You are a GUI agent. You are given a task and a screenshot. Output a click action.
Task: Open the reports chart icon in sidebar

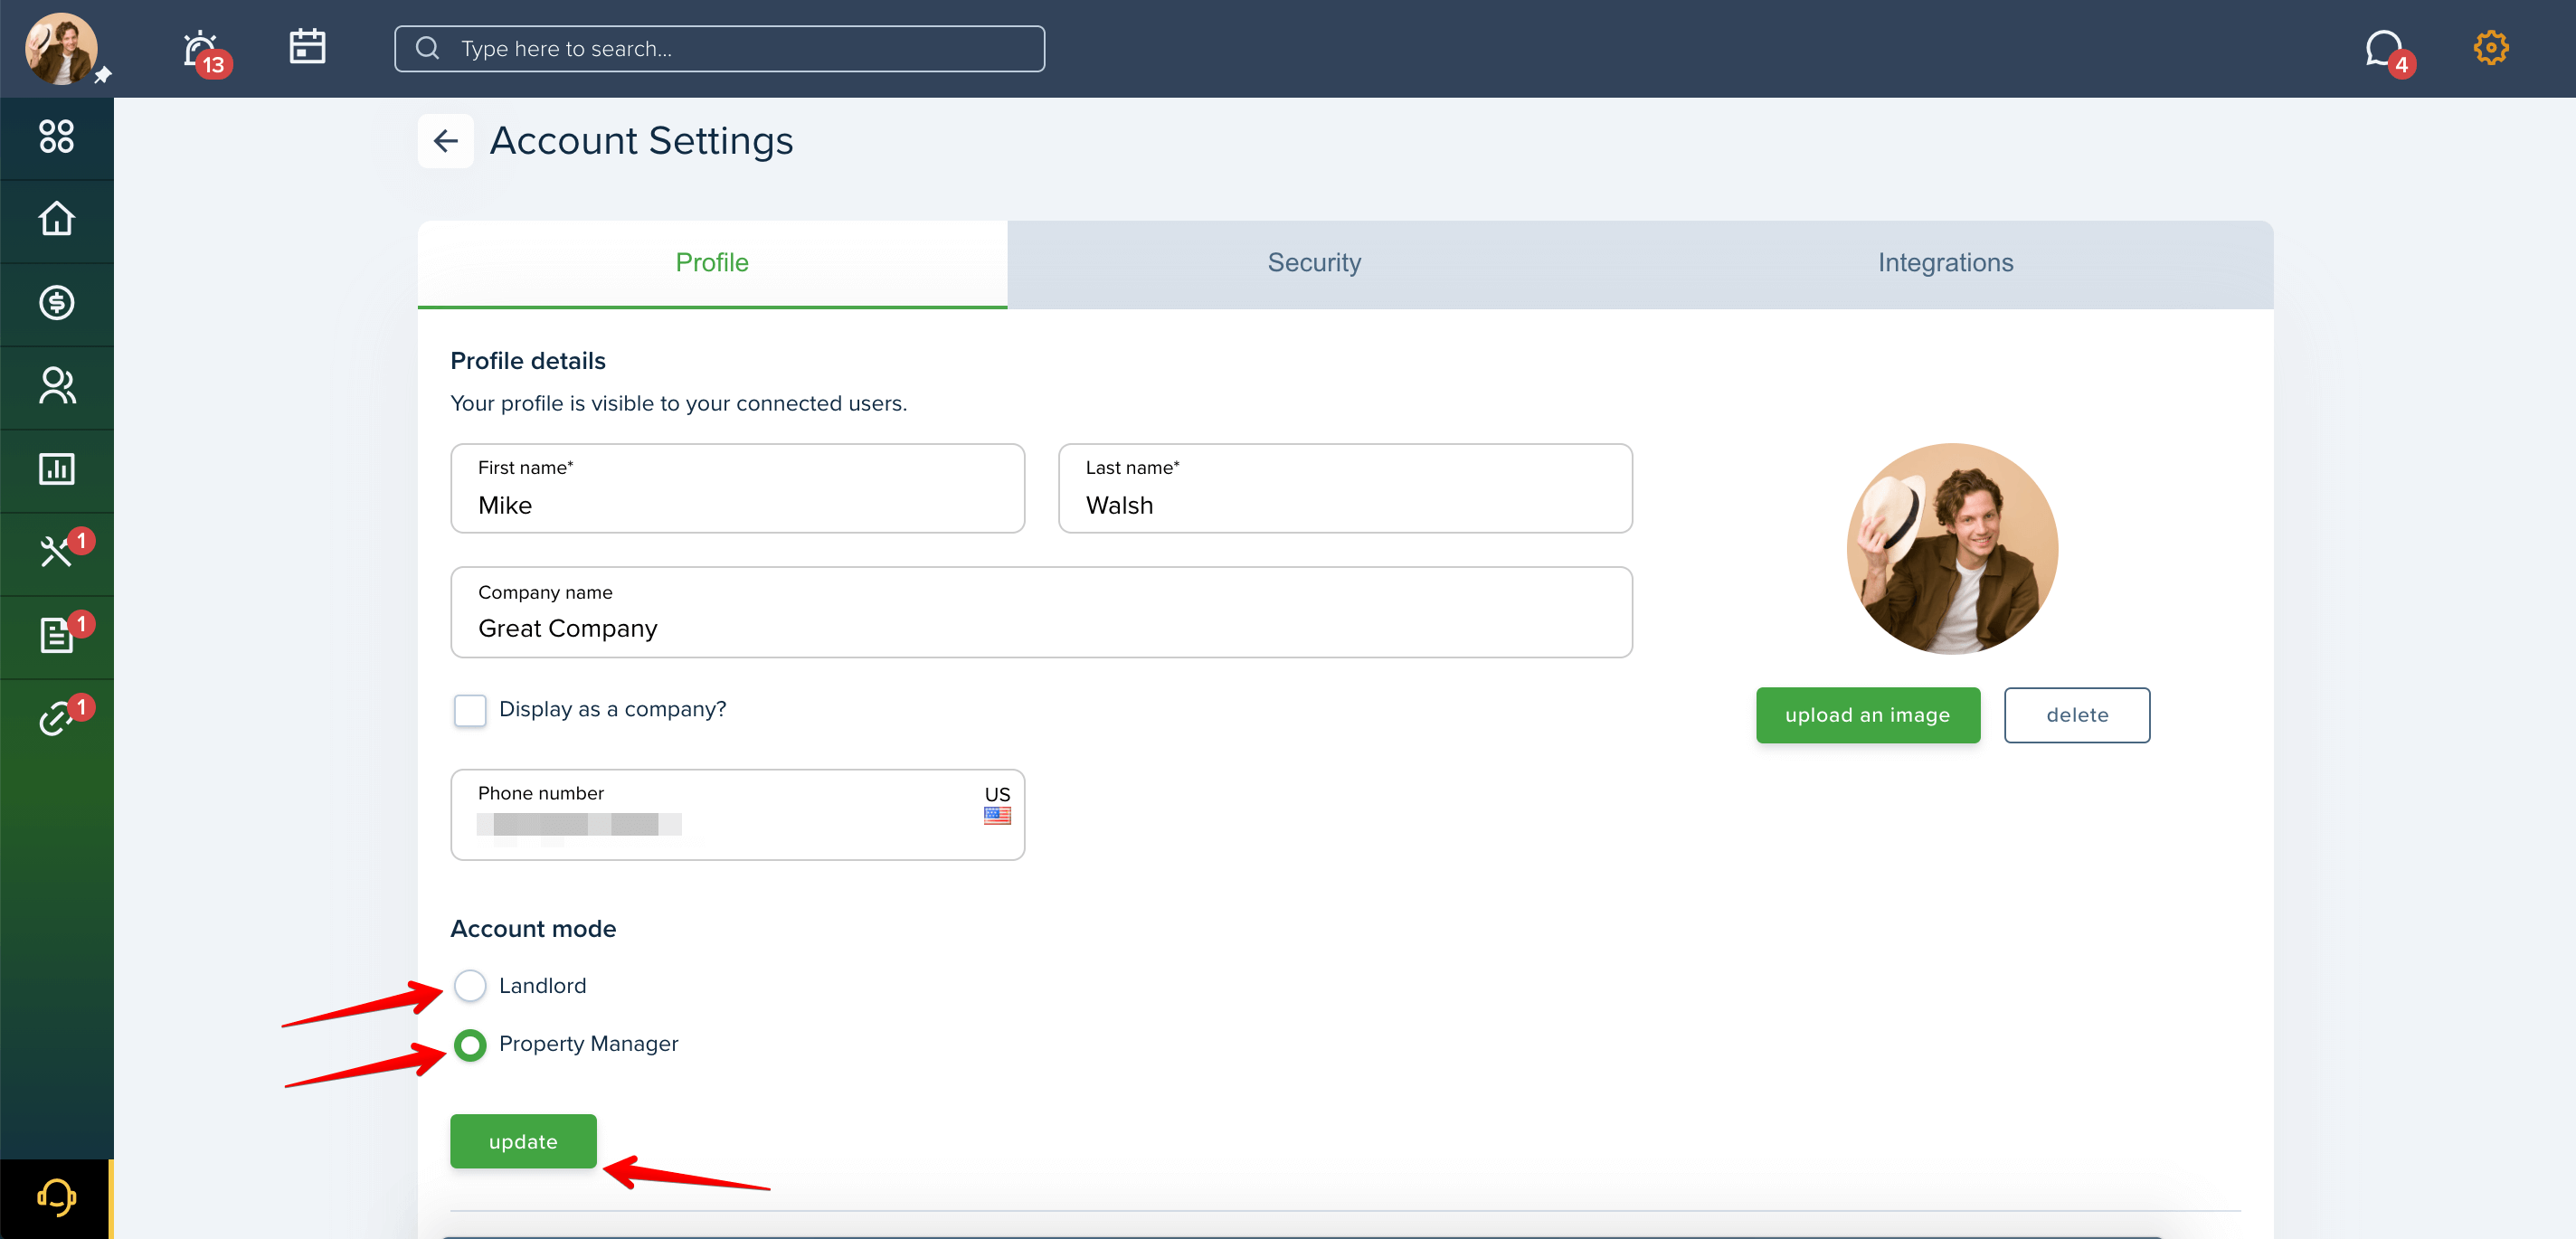(57, 469)
